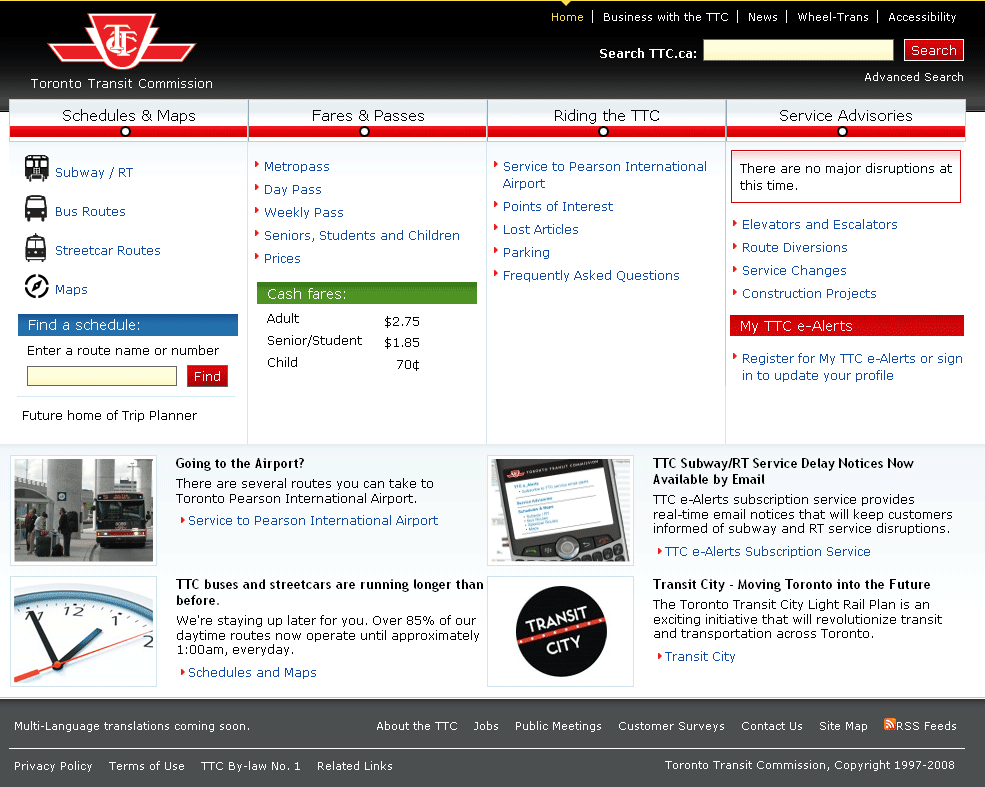Open Customer Surveys footer link
The image size is (985, 787).
click(671, 725)
